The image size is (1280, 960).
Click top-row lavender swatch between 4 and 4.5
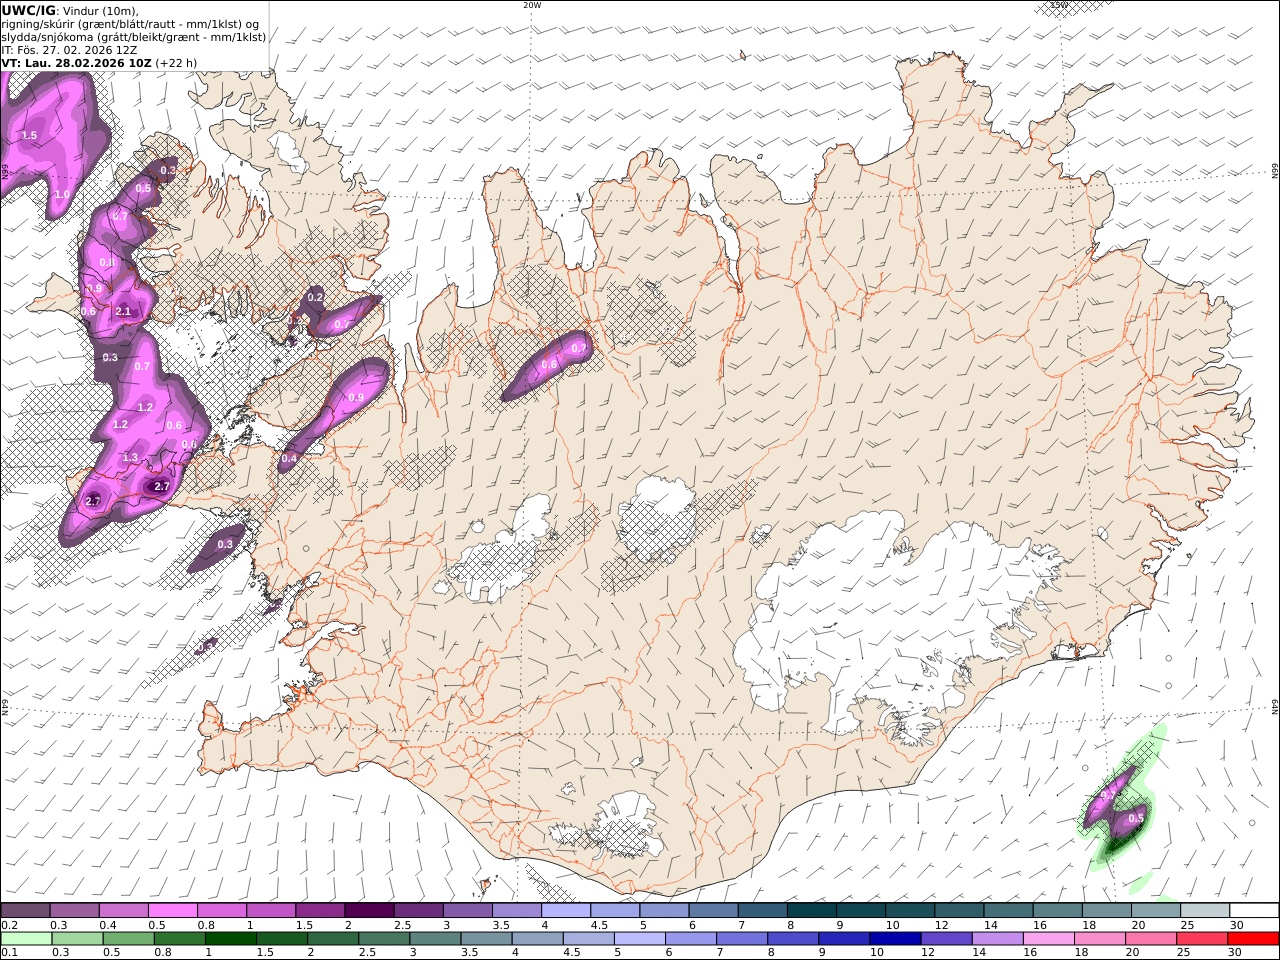[x=564, y=911]
